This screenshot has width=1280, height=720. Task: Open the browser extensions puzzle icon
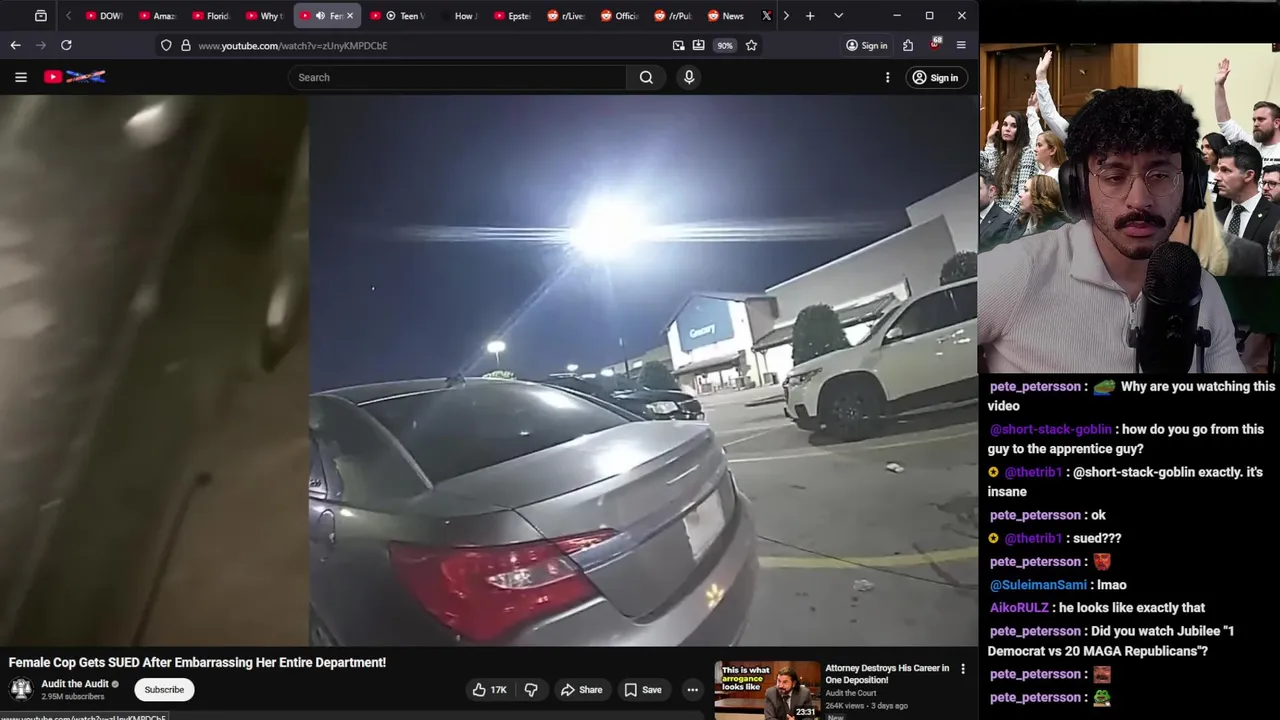[908, 45]
